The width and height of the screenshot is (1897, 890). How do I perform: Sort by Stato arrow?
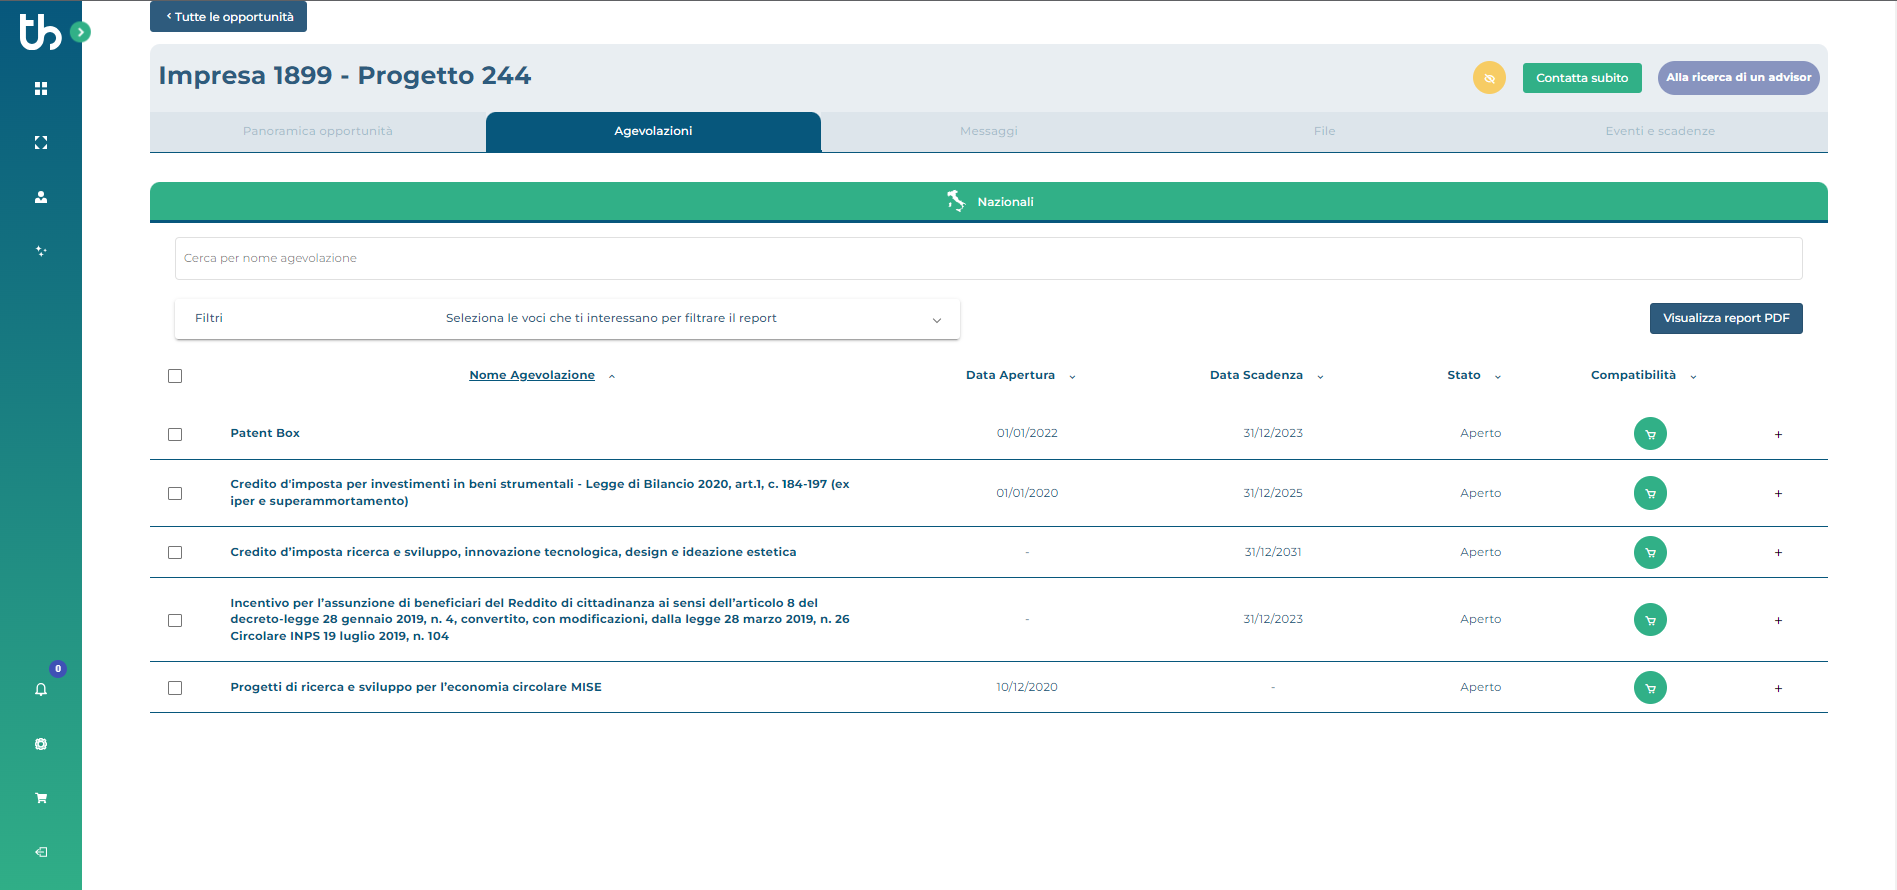[x=1497, y=377]
